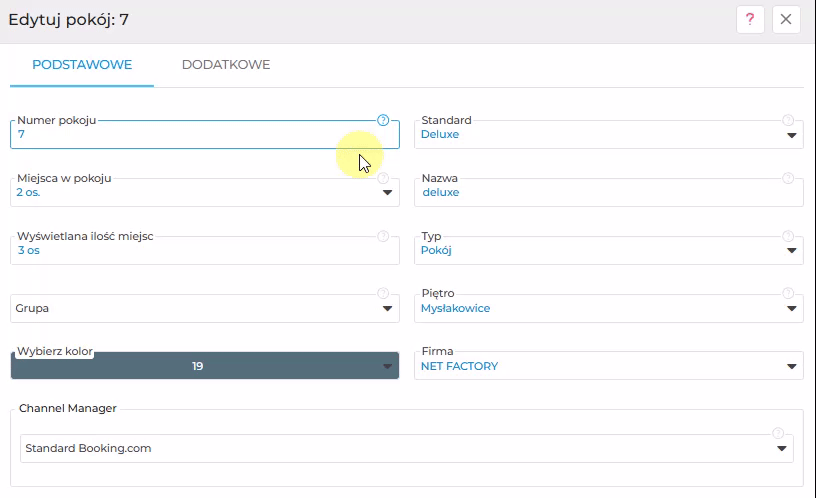The image size is (816, 498).
Task: Open the help question mark button in header
Action: [x=750, y=20]
